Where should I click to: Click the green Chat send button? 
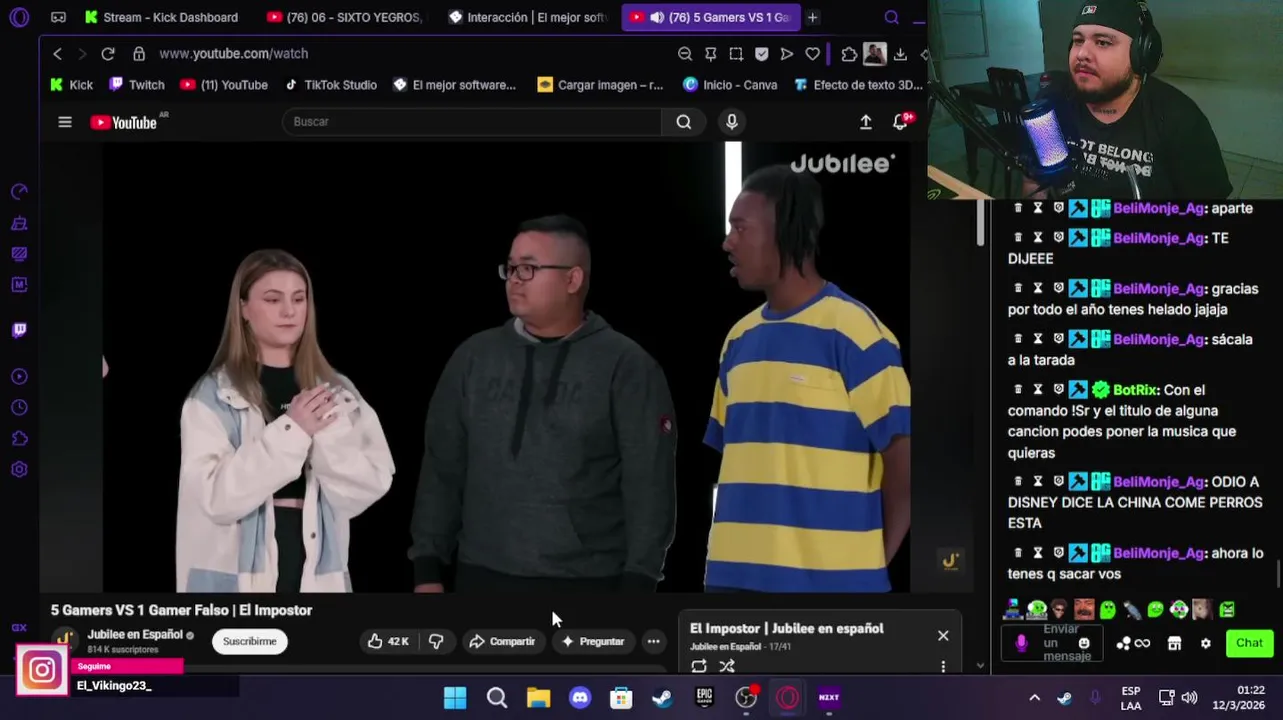[x=1249, y=643]
